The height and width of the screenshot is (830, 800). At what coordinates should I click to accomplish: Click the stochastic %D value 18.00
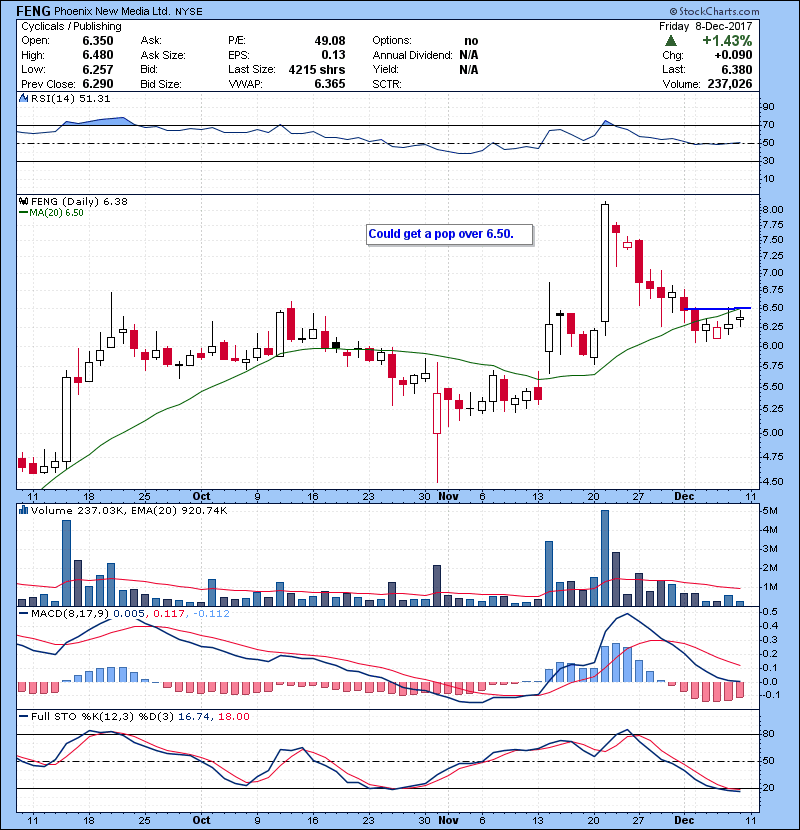tap(233, 716)
